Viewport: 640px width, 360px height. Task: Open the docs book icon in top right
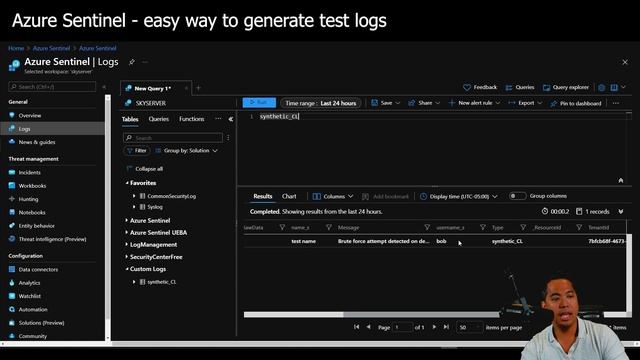click(613, 87)
